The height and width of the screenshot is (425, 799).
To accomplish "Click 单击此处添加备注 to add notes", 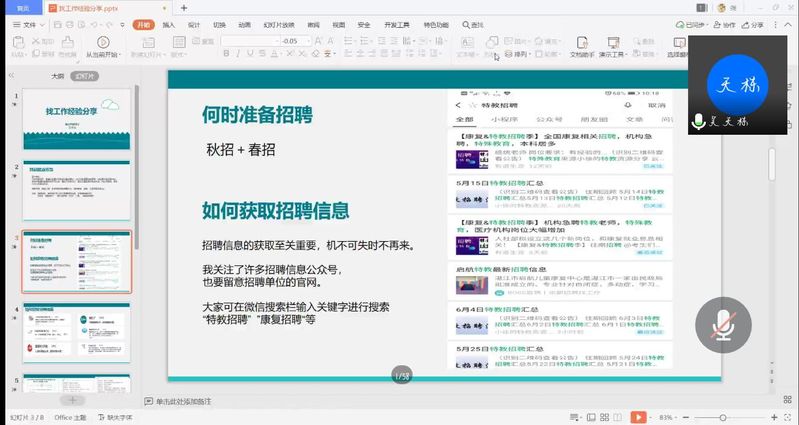I will 182,401.
